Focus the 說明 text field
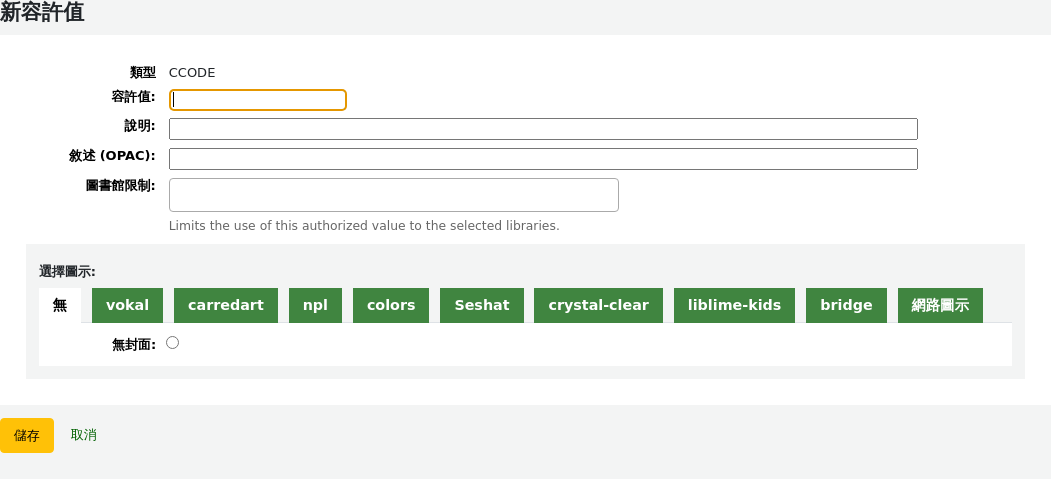This screenshot has width=1051, height=479. 543,129
